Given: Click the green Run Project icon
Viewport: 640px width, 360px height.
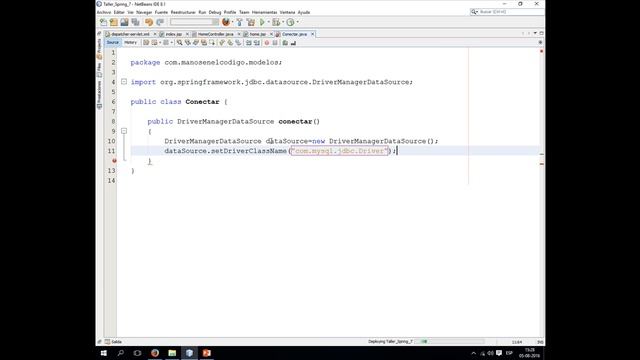Looking at the screenshot, I should pos(262,22).
